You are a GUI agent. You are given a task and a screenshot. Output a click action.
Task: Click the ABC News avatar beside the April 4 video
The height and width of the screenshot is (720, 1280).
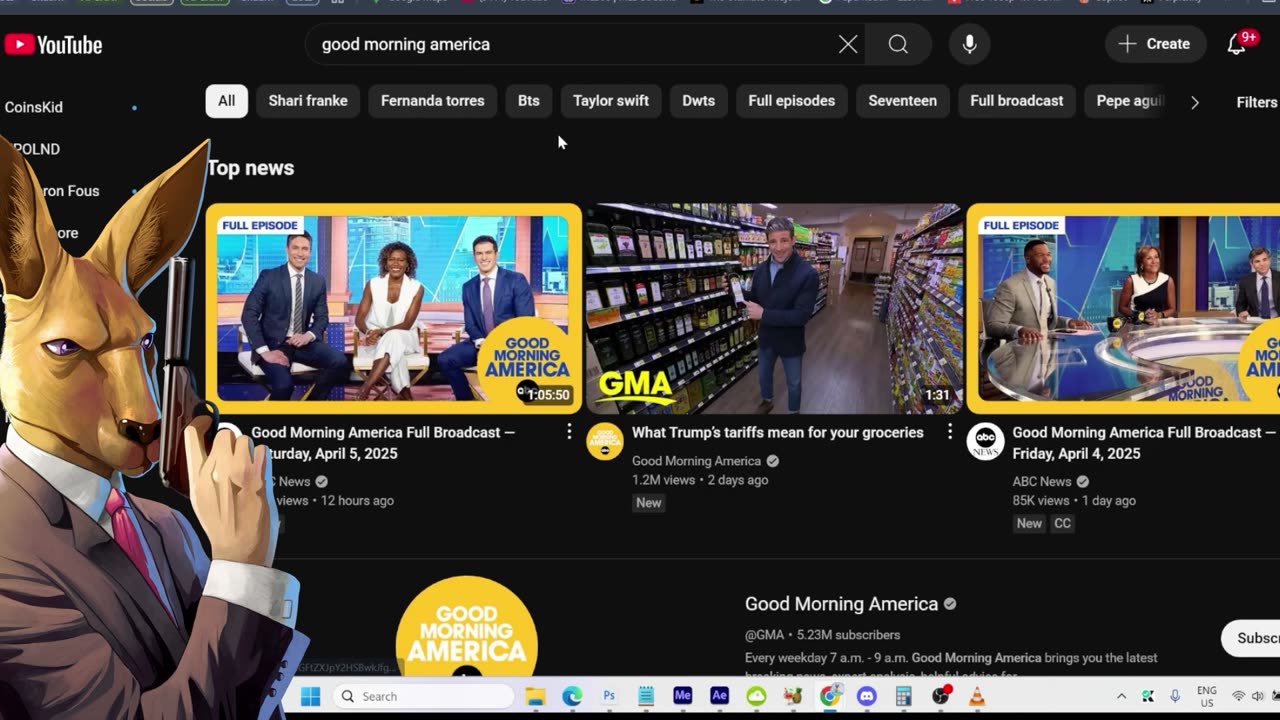tap(985, 441)
